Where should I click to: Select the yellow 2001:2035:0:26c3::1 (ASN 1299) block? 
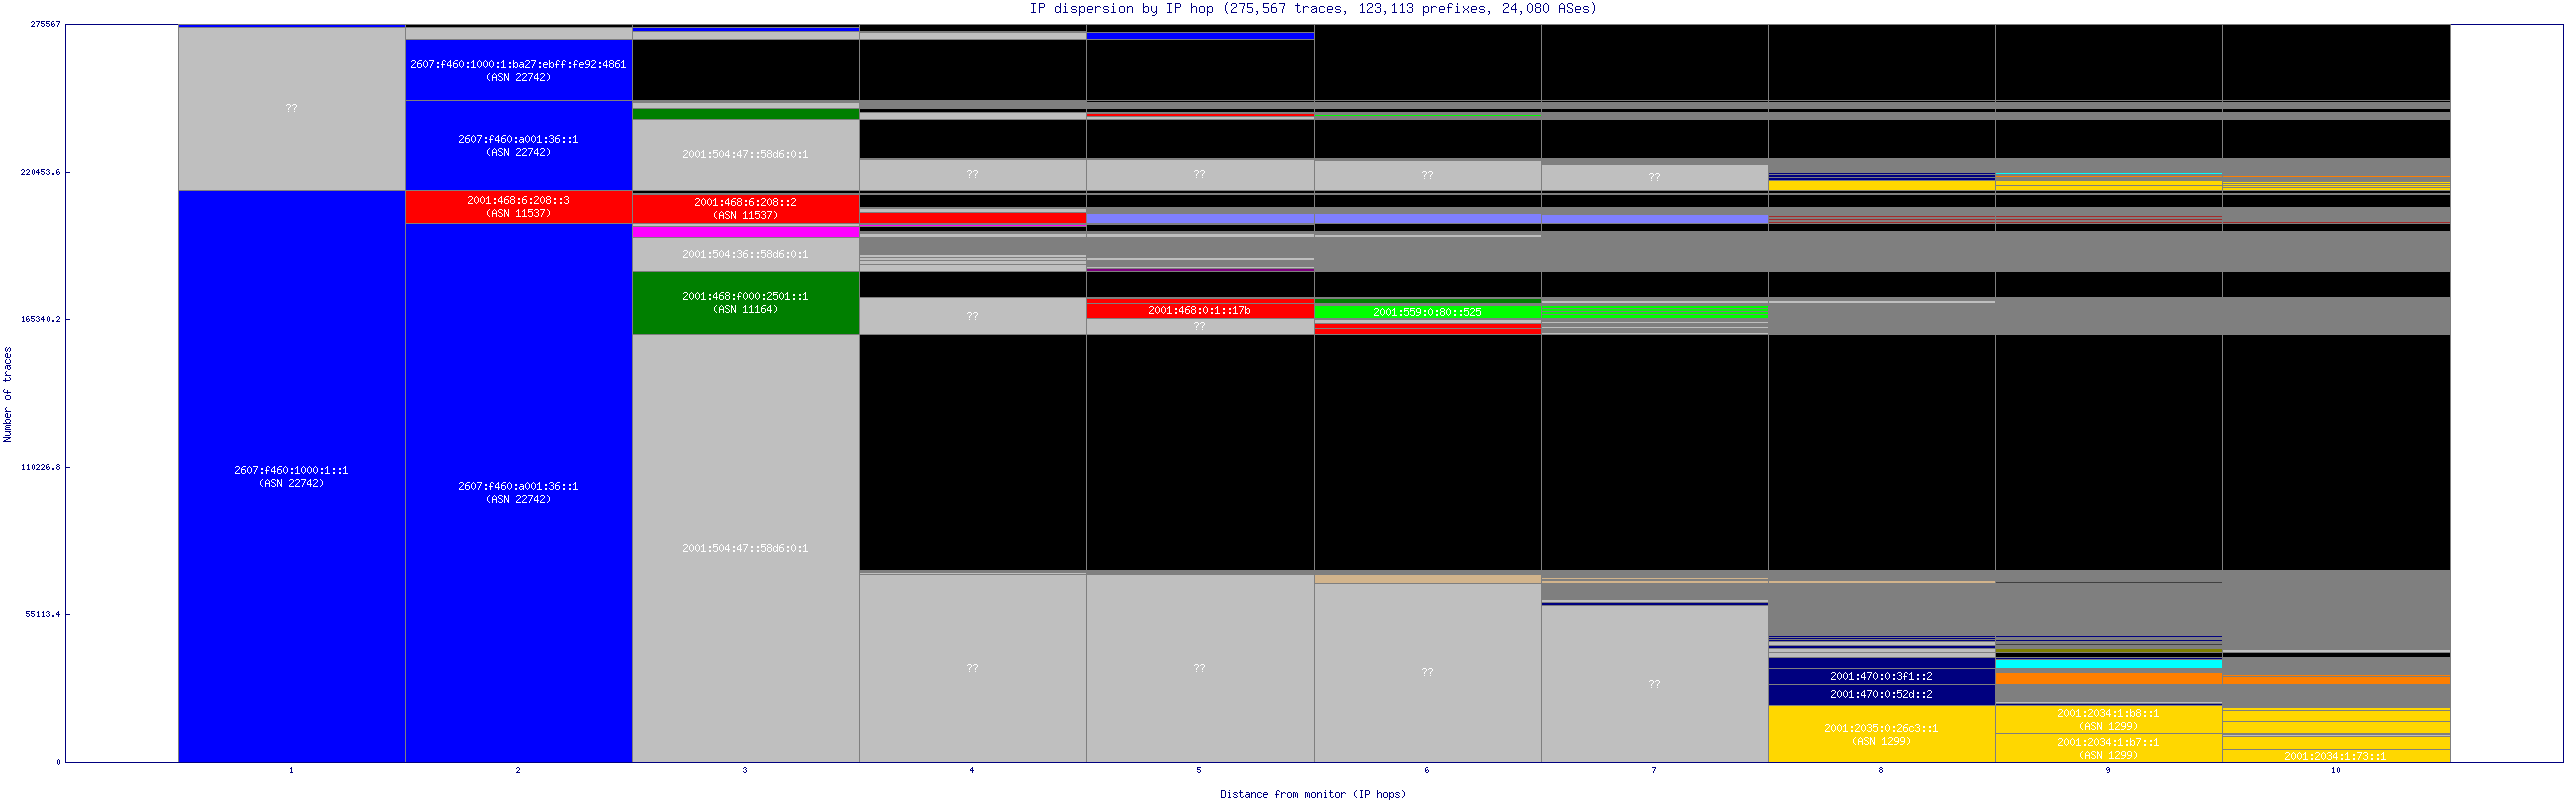coord(1881,734)
